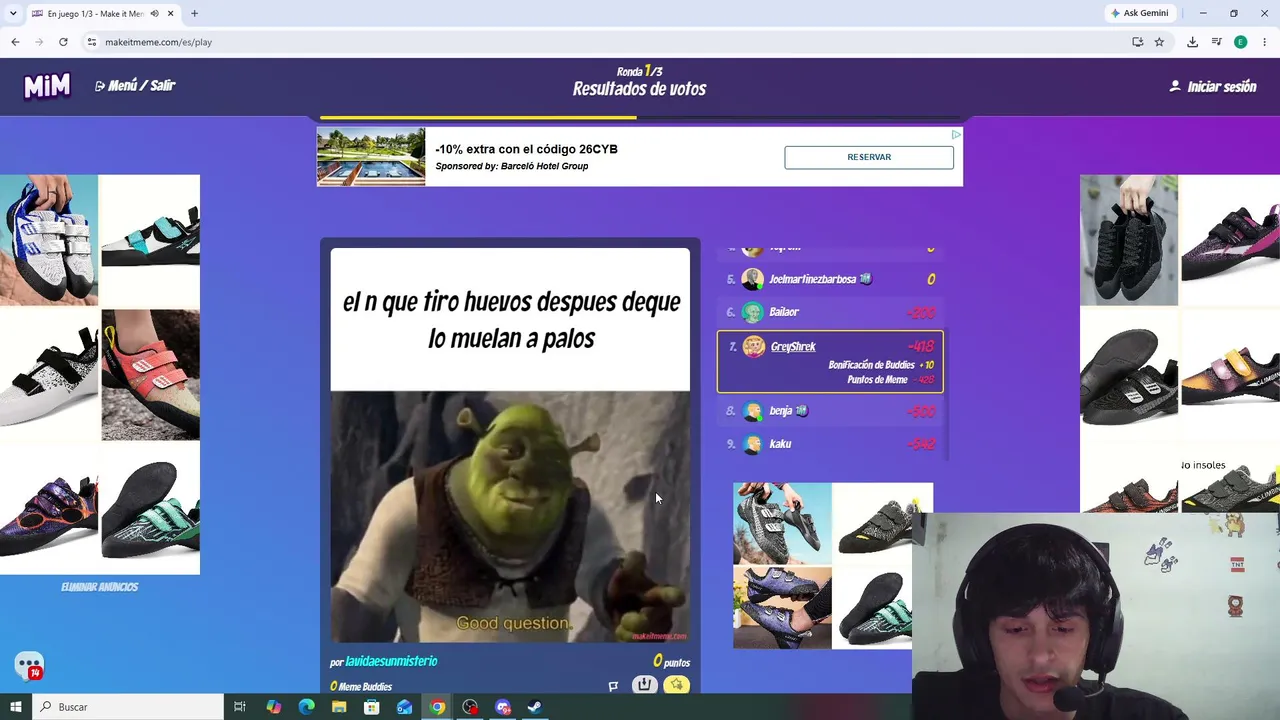Go back to the previous page
The height and width of the screenshot is (720, 1280).
tap(15, 42)
